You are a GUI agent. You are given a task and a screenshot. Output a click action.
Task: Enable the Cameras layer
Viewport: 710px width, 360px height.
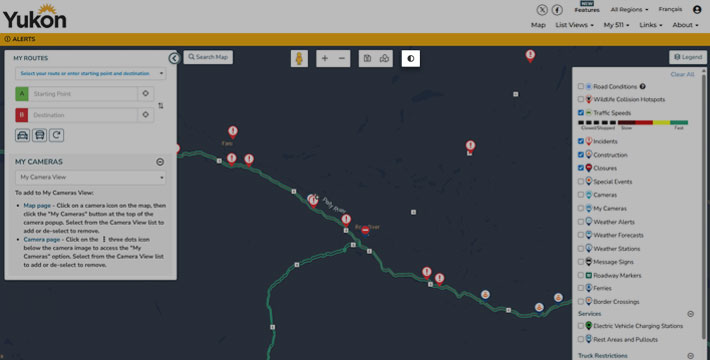(x=580, y=195)
